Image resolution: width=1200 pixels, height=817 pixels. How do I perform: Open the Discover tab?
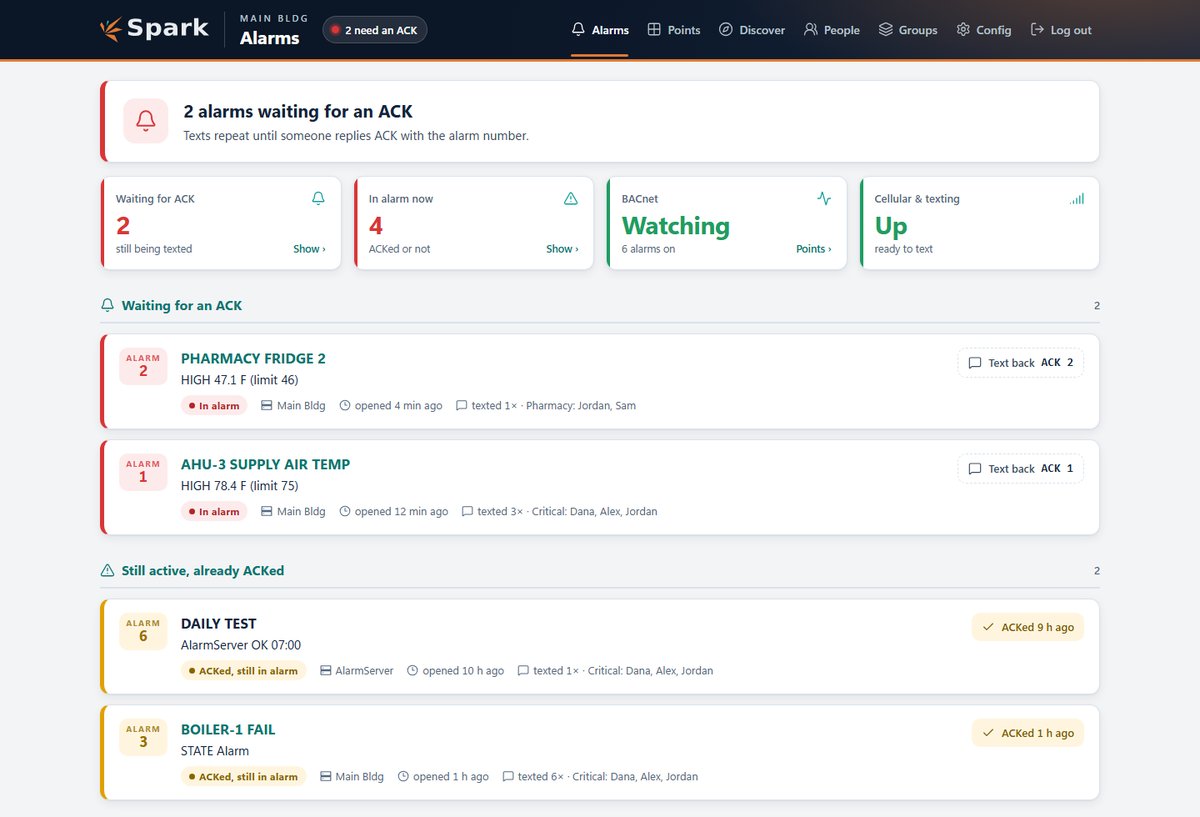(x=752, y=30)
